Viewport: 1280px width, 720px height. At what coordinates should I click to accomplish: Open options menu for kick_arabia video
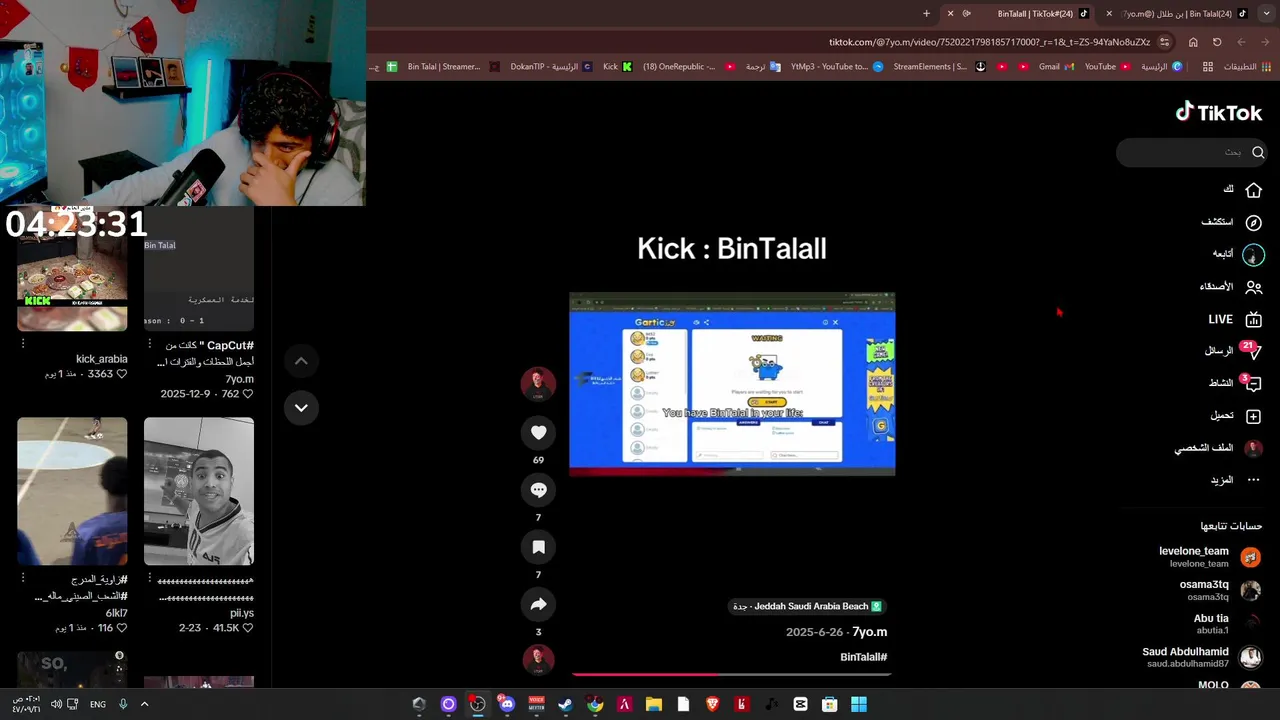23,344
